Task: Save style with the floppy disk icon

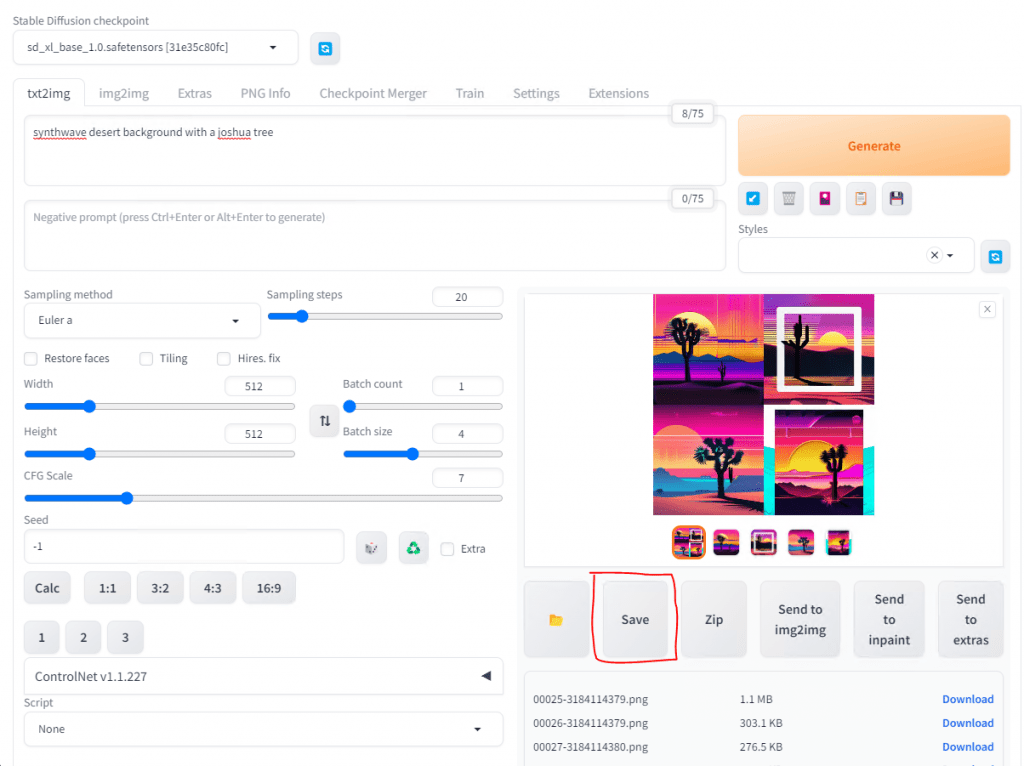Action: [x=897, y=199]
